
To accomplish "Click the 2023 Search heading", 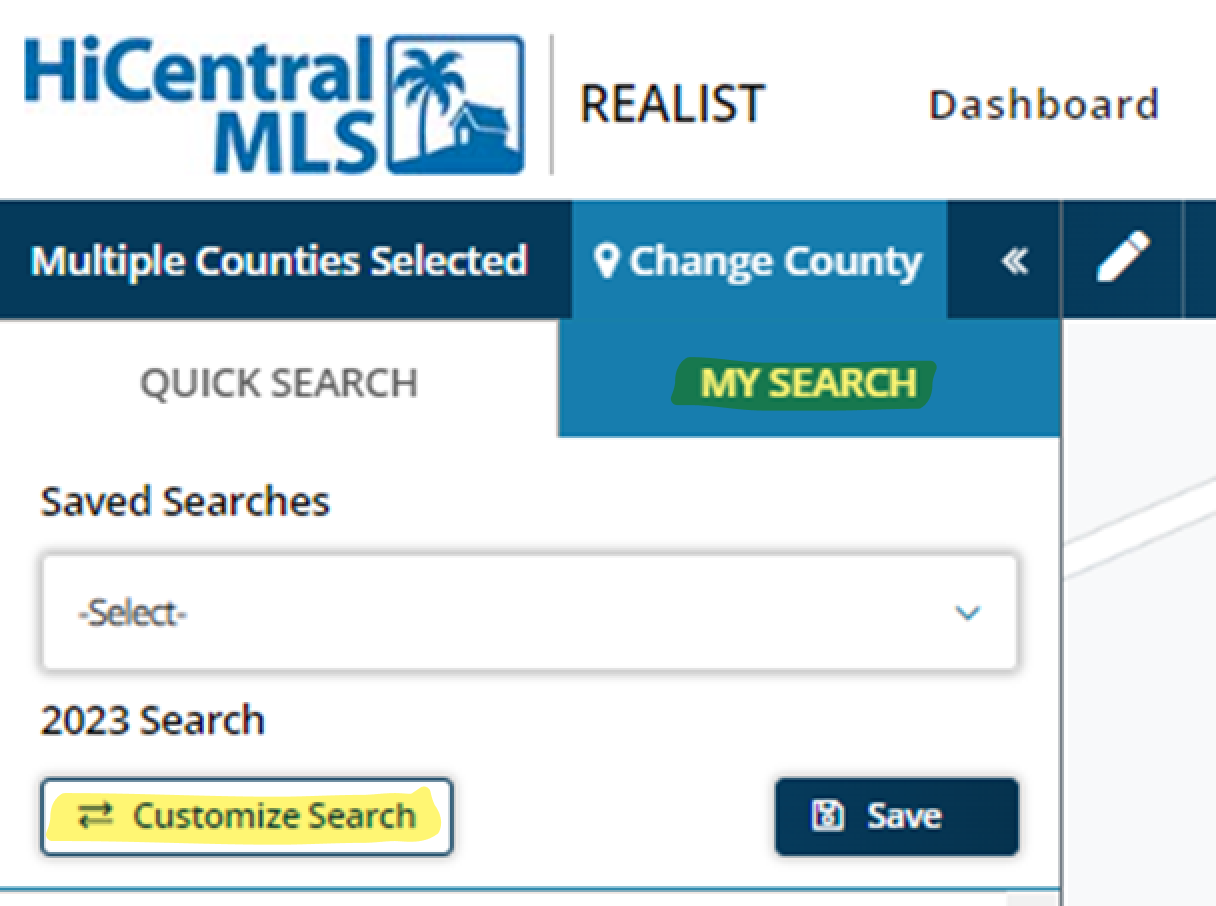I will 151,719.
